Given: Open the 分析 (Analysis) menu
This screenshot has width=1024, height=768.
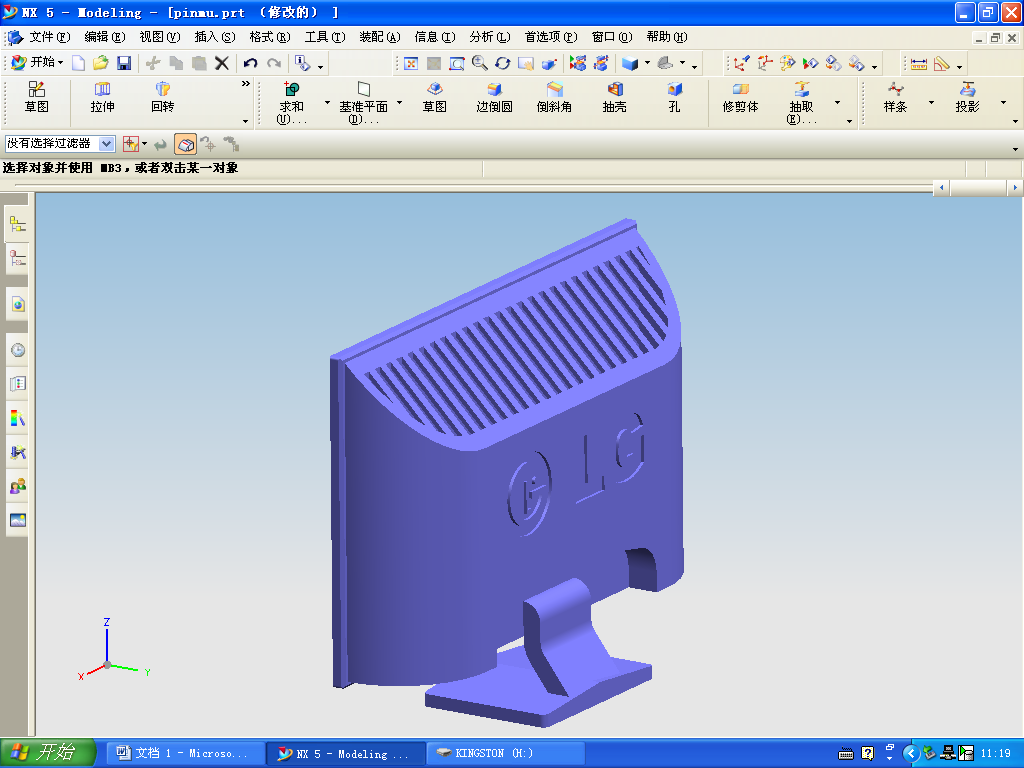Looking at the screenshot, I should (489, 37).
